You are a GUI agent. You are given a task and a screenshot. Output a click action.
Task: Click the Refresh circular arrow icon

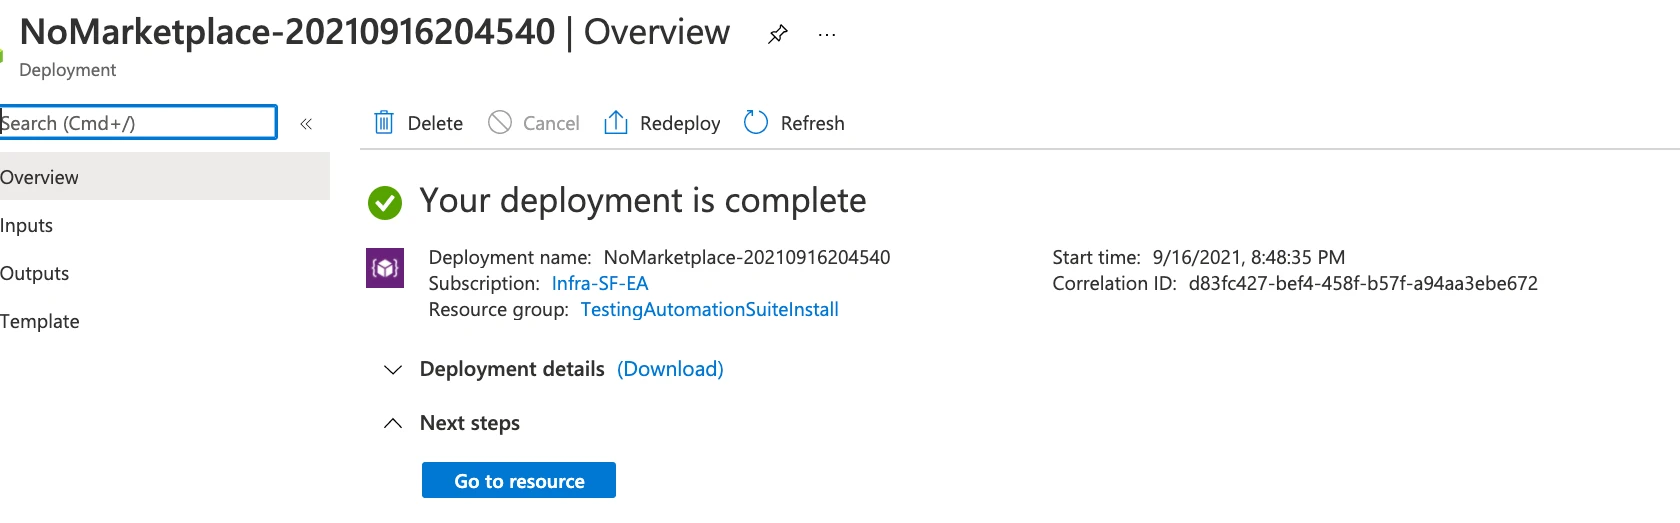[x=756, y=122]
